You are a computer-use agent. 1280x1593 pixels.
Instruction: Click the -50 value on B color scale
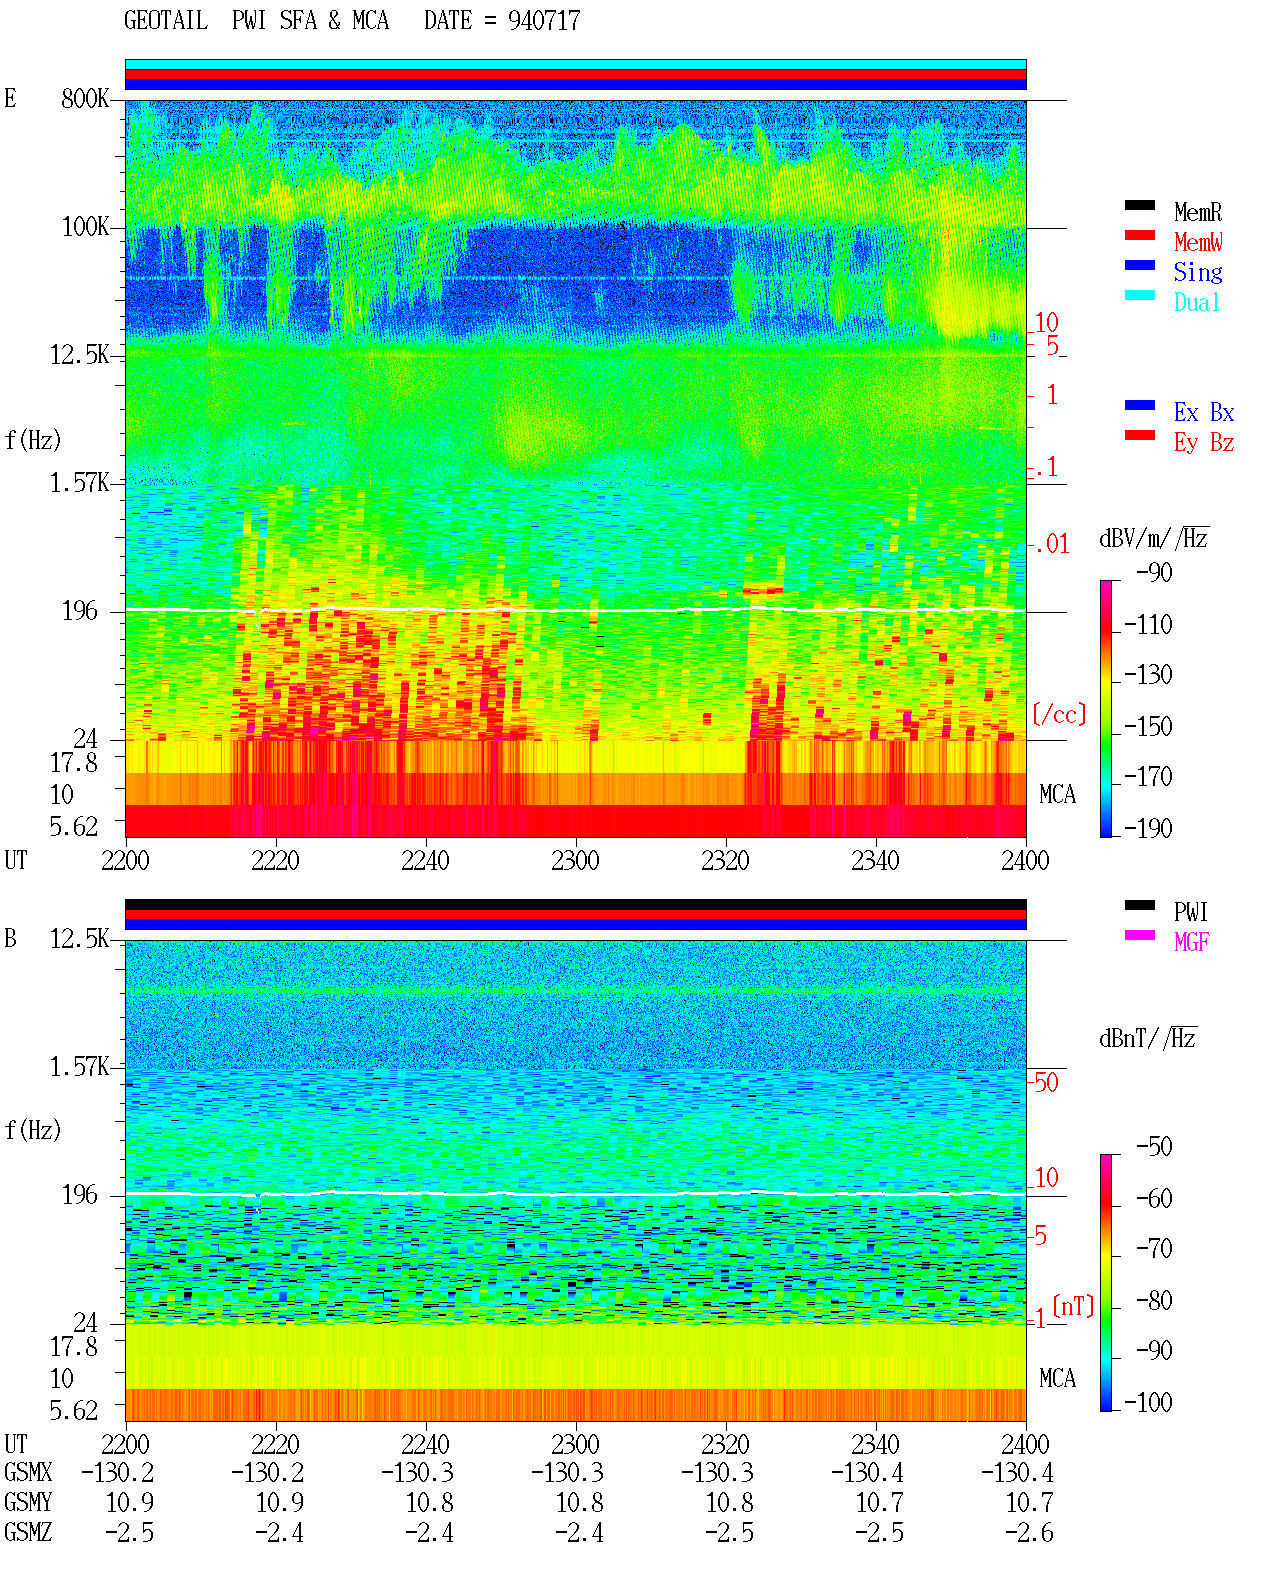(1155, 1147)
